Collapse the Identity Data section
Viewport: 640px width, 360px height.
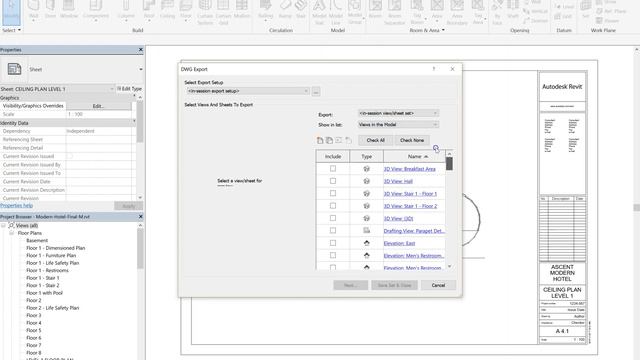(x=134, y=122)
